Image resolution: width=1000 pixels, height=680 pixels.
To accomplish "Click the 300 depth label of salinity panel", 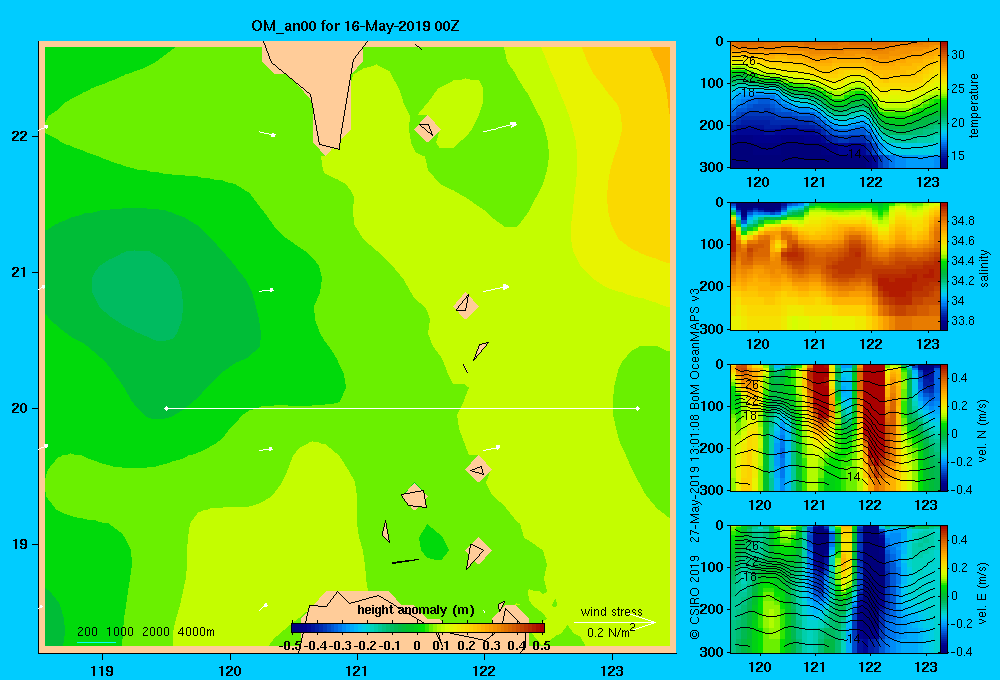I will point(712,329).
